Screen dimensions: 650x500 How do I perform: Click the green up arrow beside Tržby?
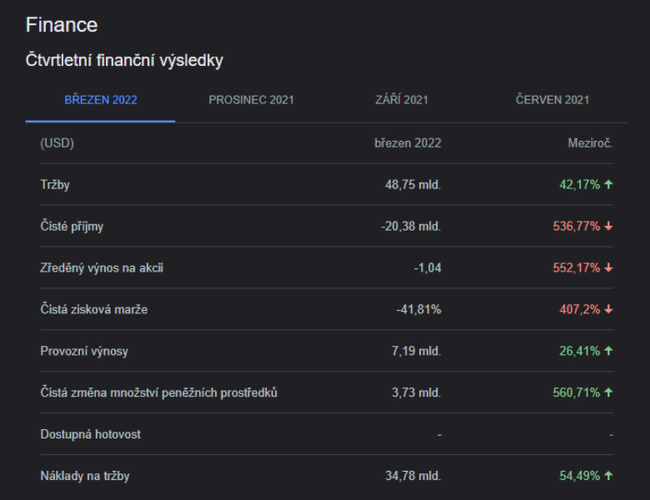[x=608, y=185]
